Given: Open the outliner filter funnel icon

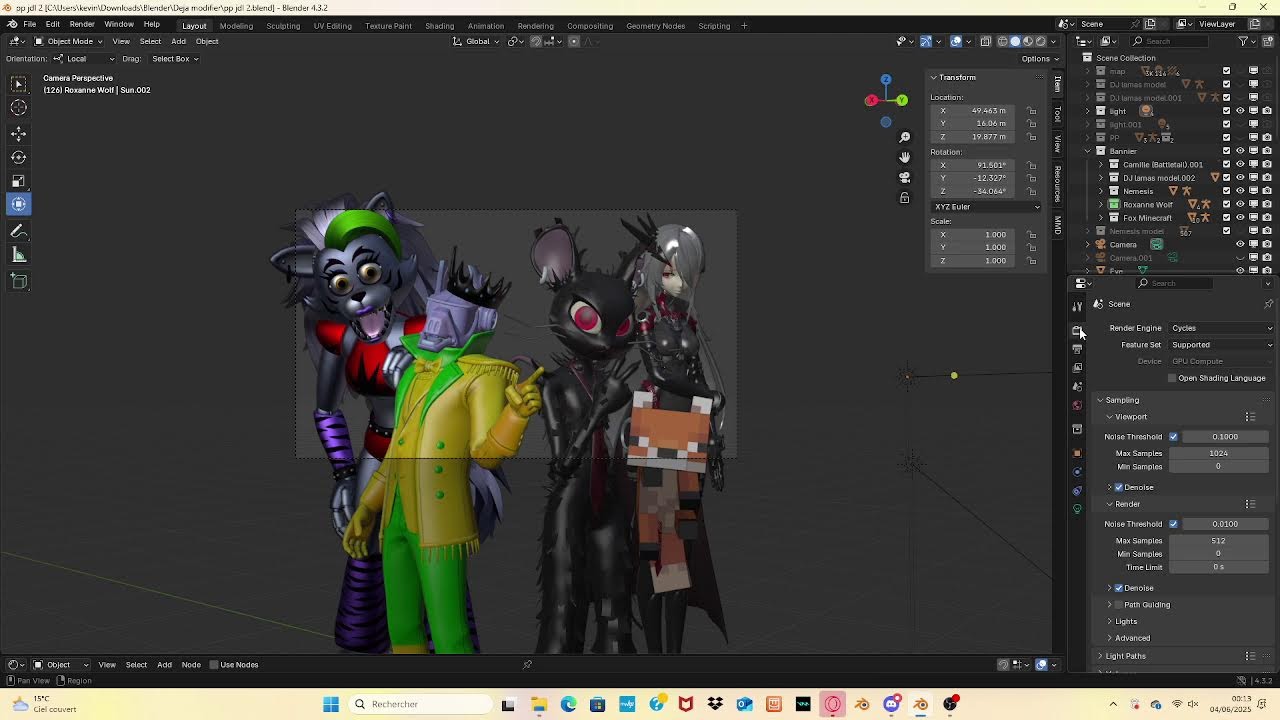Looking at the screenshot, I should (1243, 41).
